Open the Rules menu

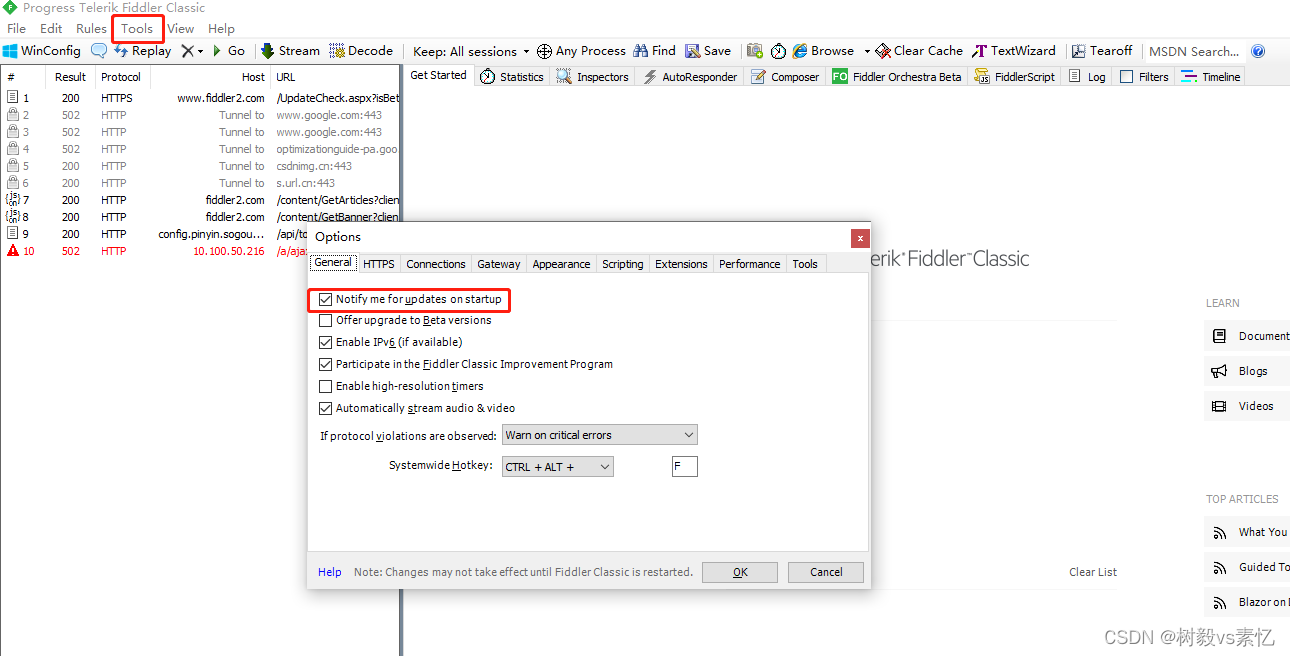[x=91, y=29]
